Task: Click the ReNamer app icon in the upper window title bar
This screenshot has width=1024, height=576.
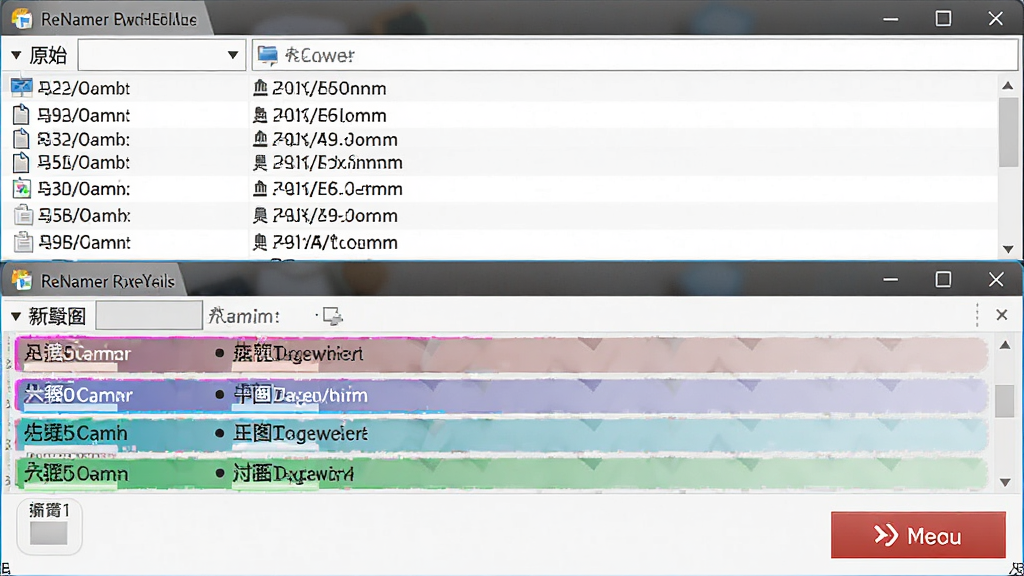Action: 22,19
